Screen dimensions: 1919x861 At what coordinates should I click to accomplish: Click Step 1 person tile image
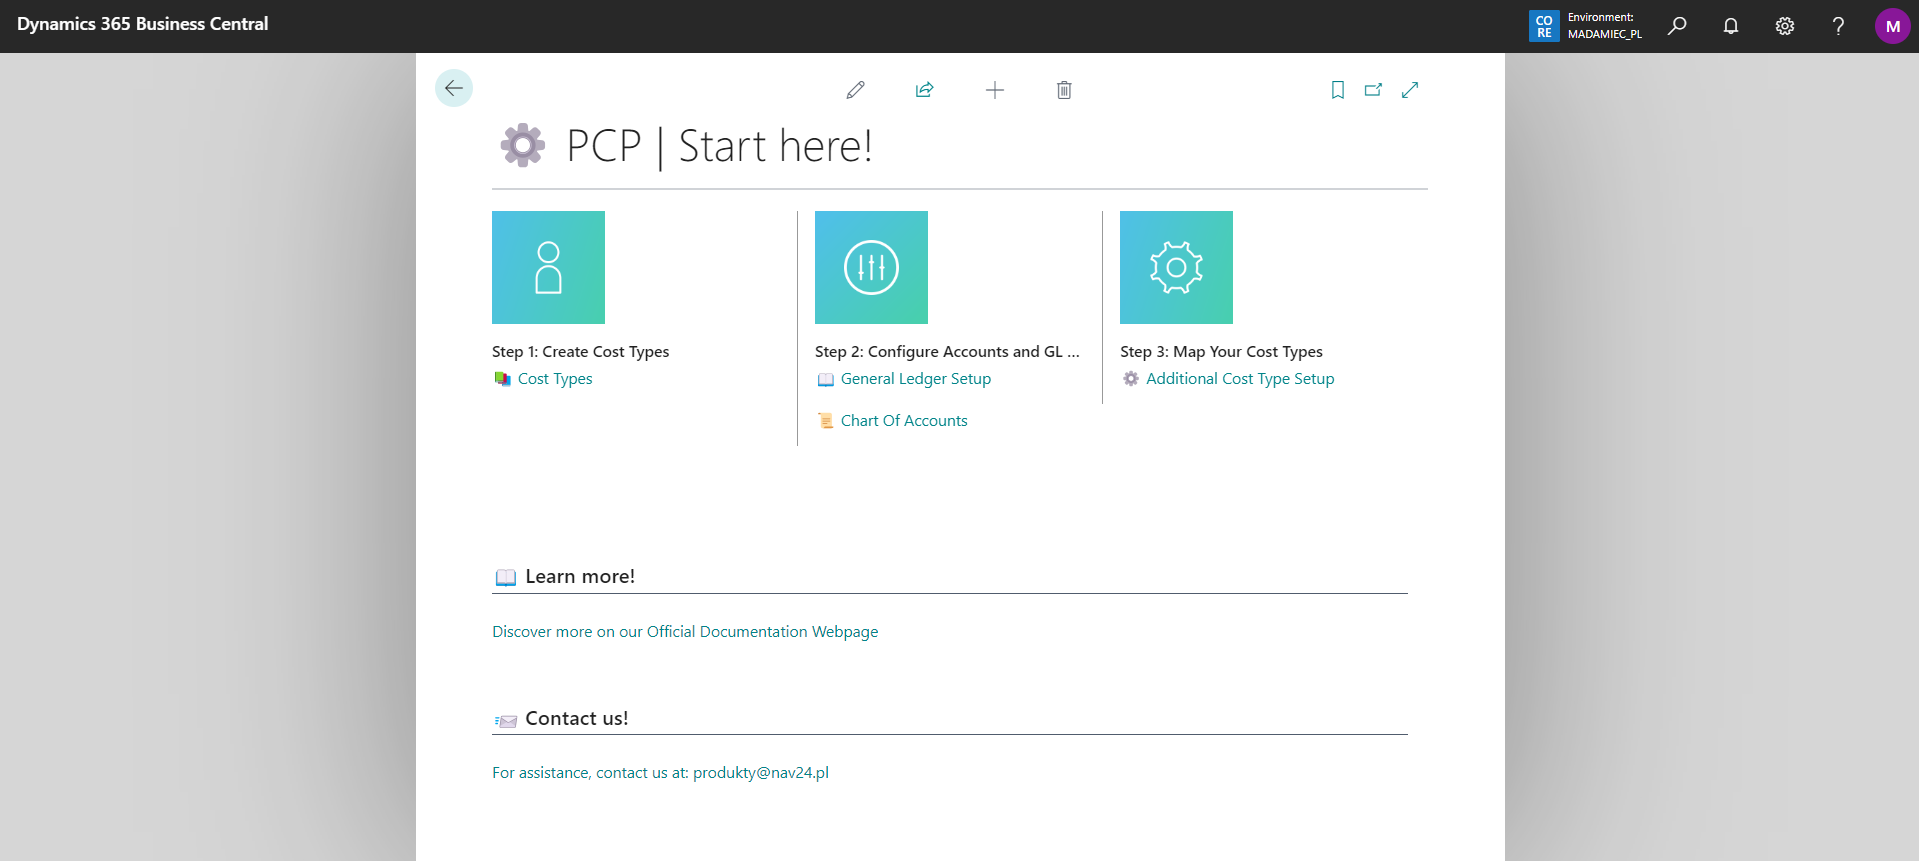click(548, 267)
